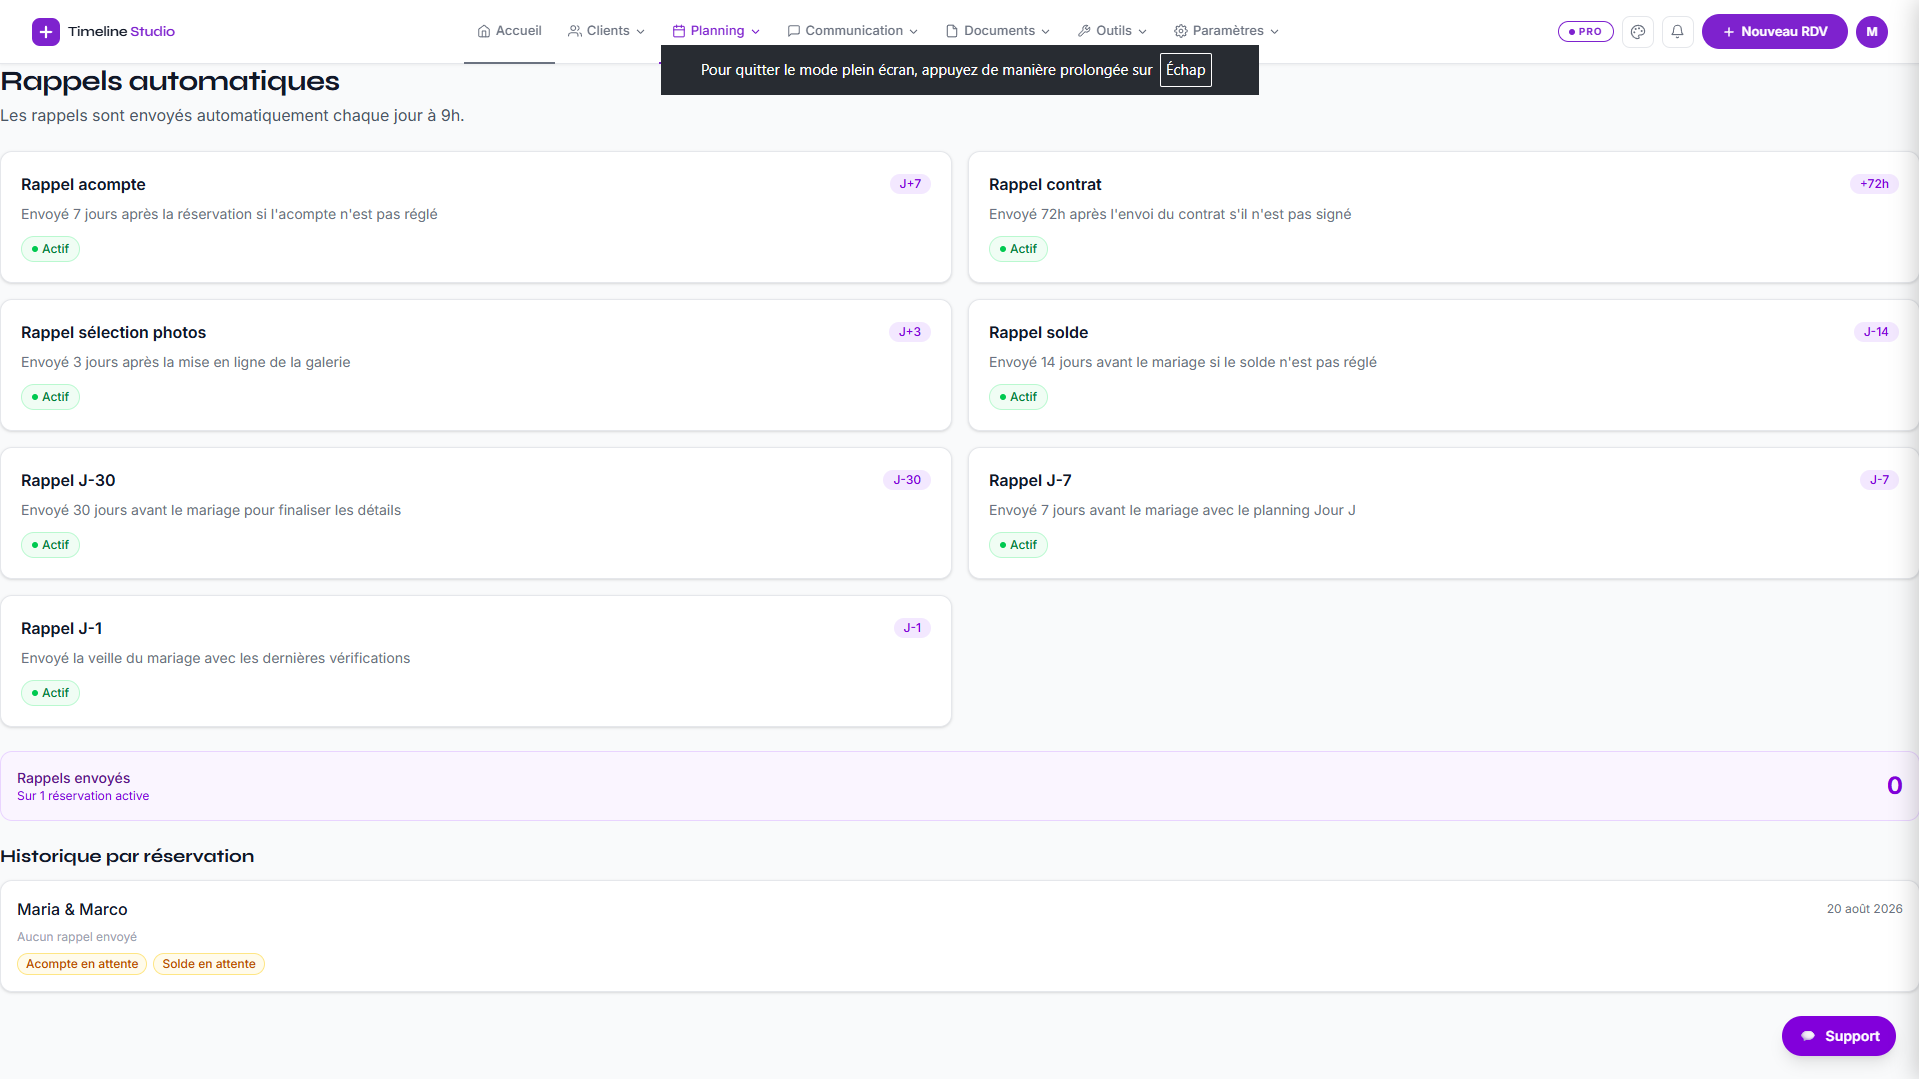The width and height of the screenshot is (1919, 1079).
Task: Toggle Actif status on Rappel sélection photos
Action: click(x=50, y=397)
